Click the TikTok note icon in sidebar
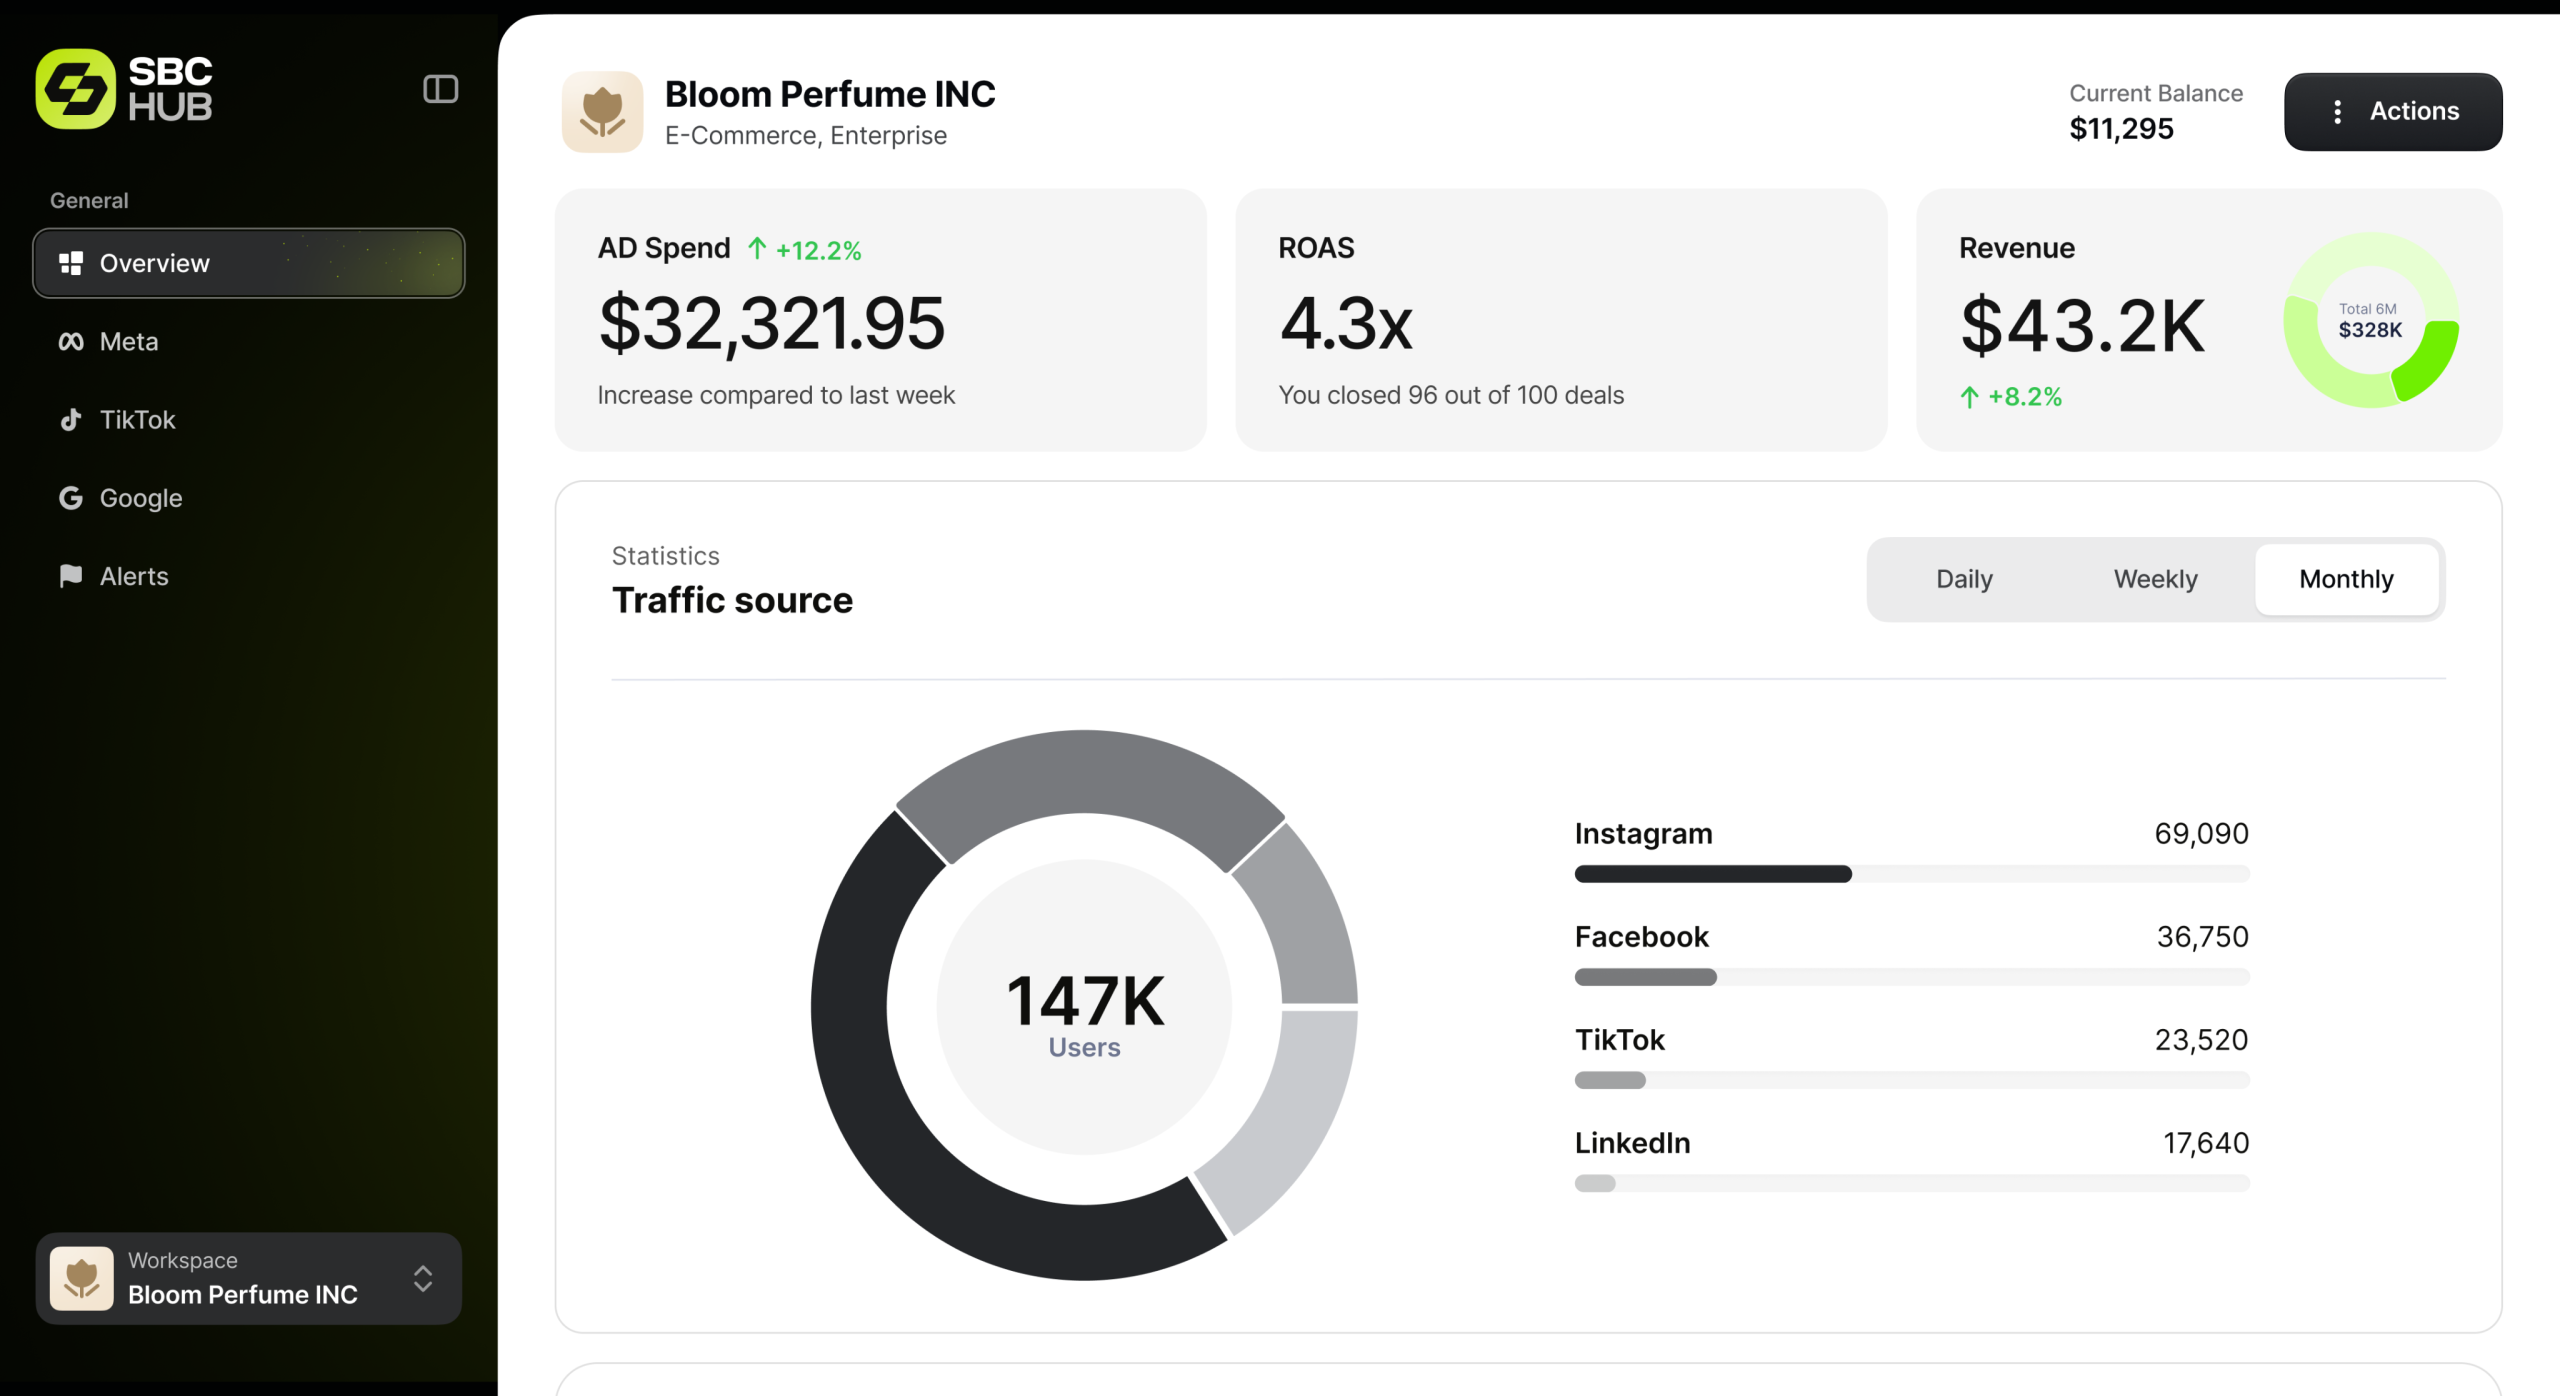 click(x=71, y=420)
